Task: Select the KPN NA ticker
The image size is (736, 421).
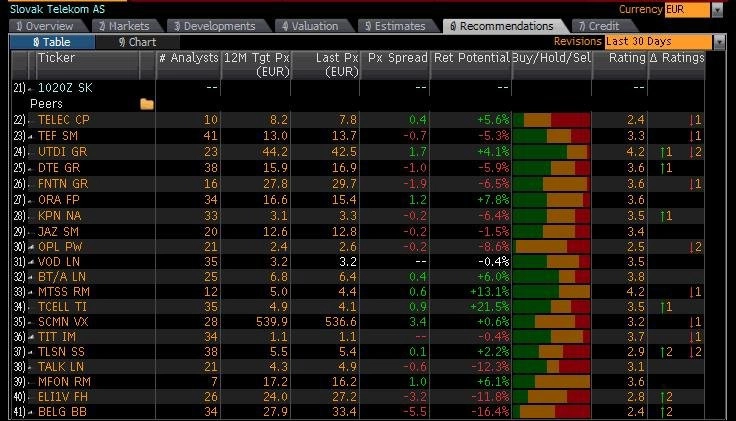Action: [x=60, y=215]
